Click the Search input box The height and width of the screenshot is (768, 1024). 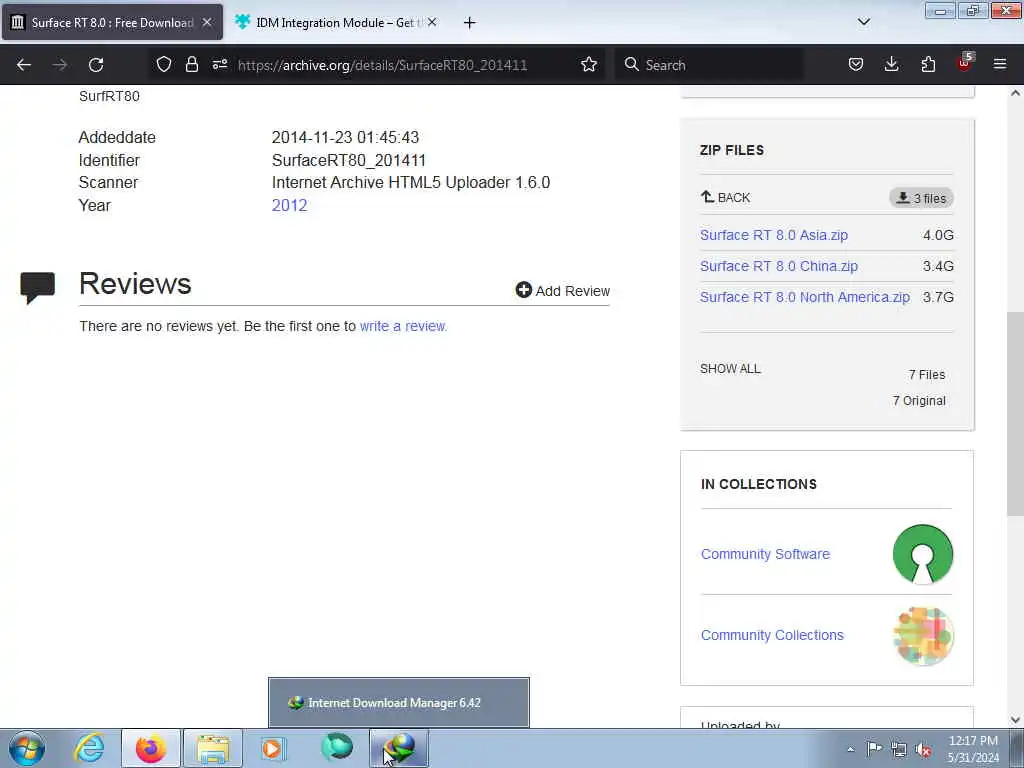[x=709, y=65]
